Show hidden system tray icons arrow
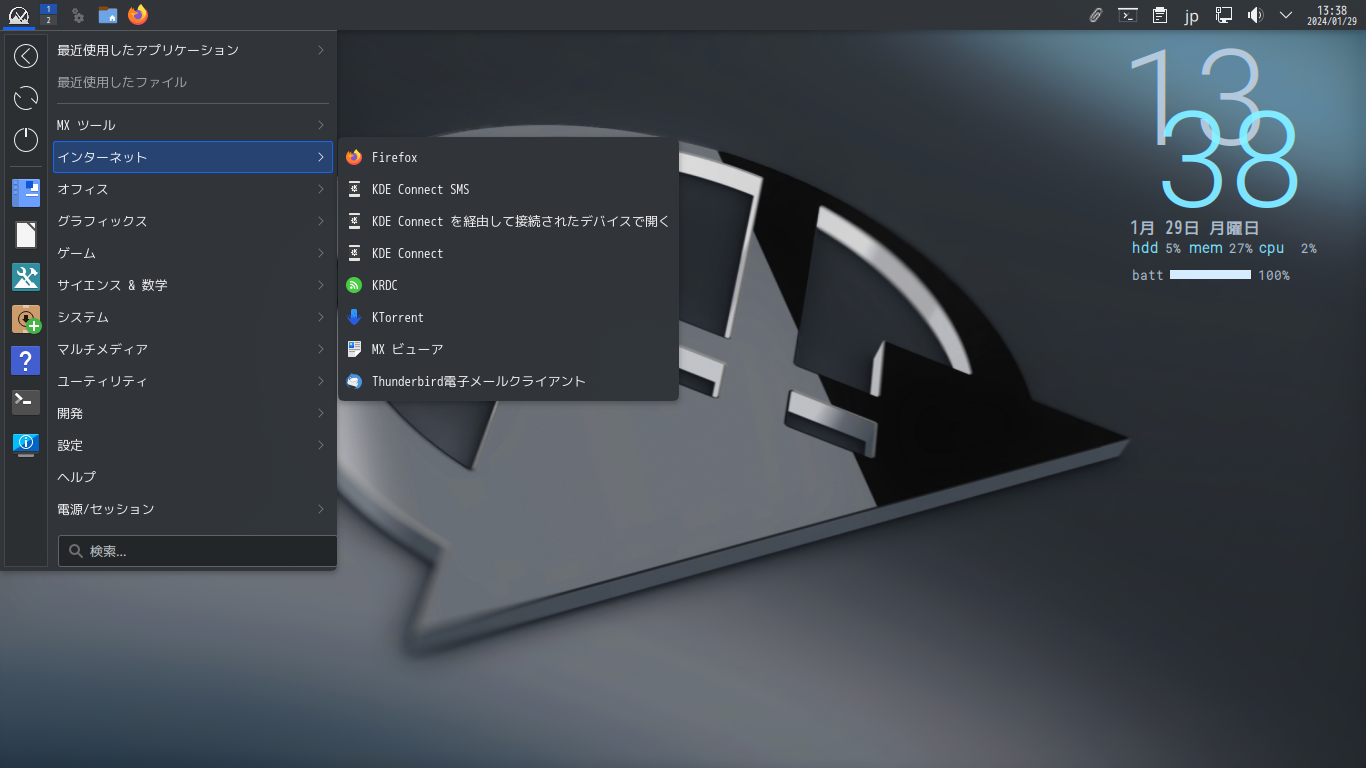This screenshot has height=768, width=1366. (x=1286, y=15)
